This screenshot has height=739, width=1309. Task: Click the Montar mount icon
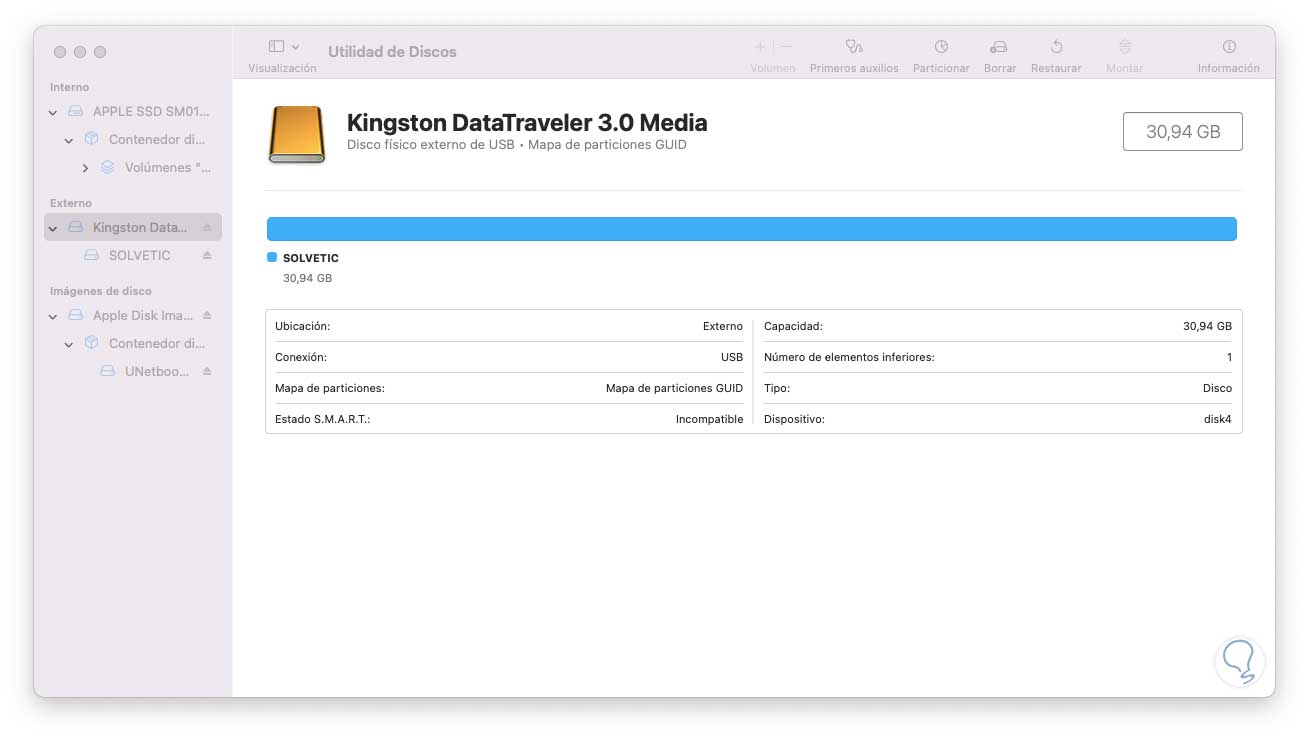click(1125, 47)
